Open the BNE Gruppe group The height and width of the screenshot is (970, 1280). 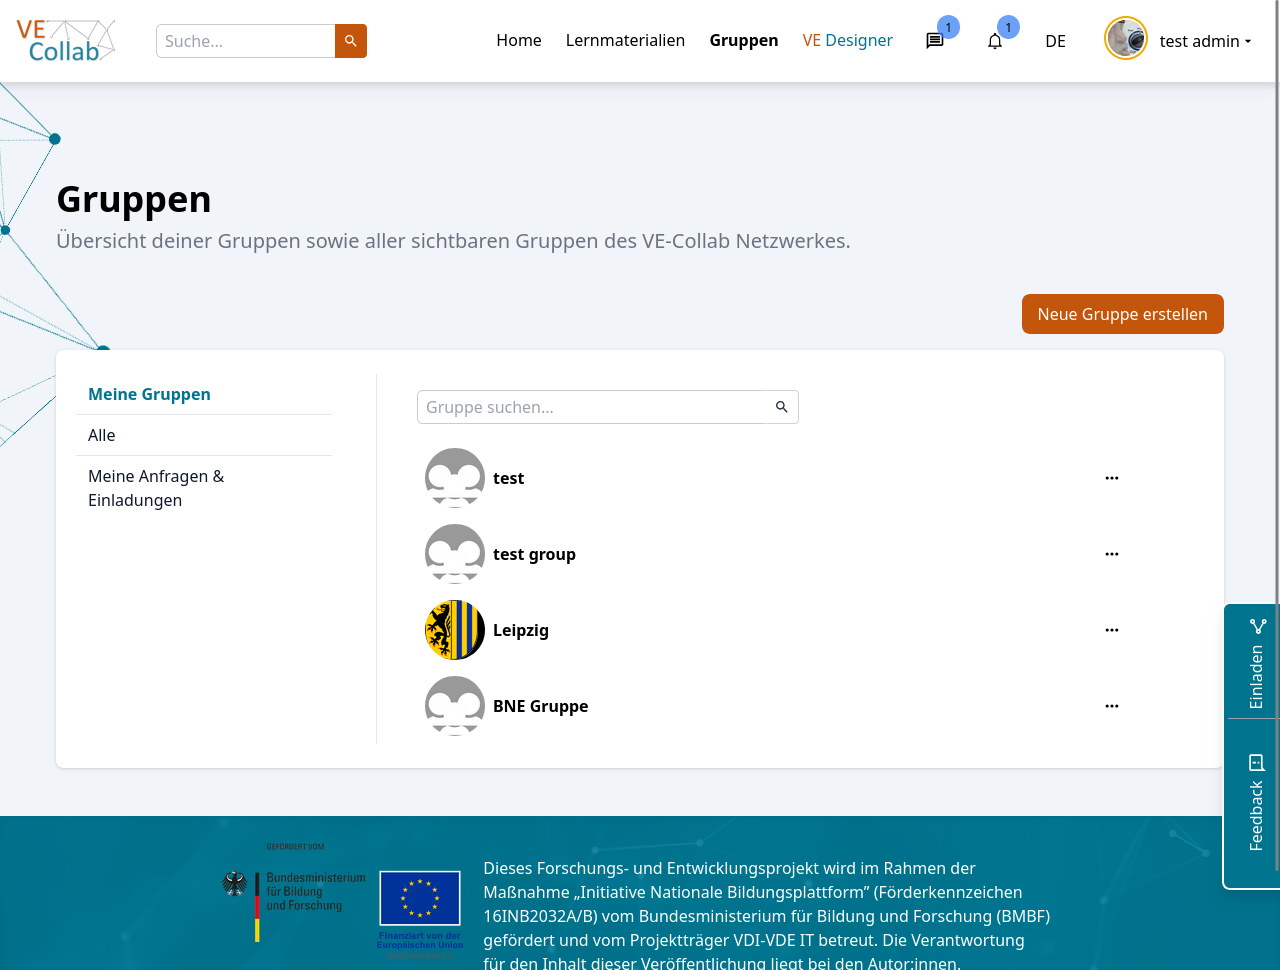540,706
